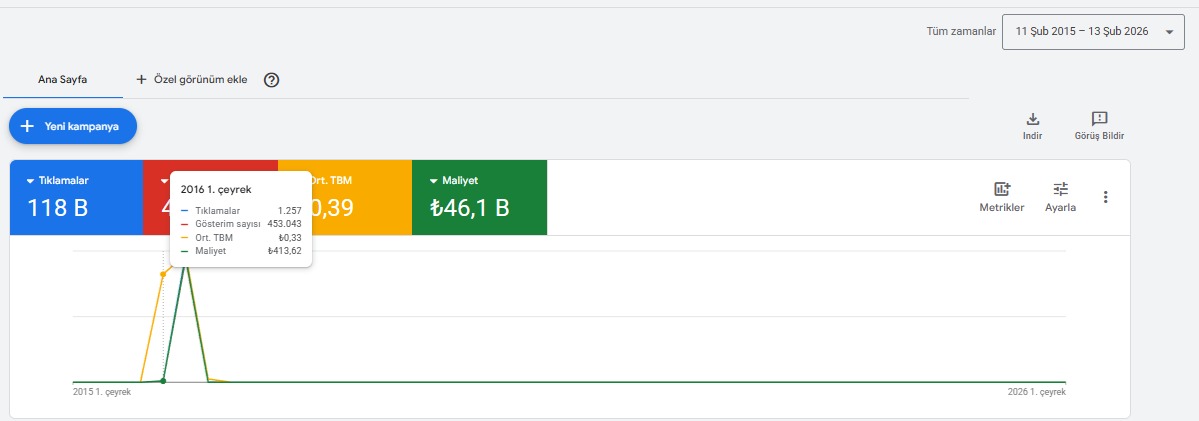Viewport: 1199px width, 421px height.
Task: Select the green Maliyet metric card
Action: tap(479, 197)
